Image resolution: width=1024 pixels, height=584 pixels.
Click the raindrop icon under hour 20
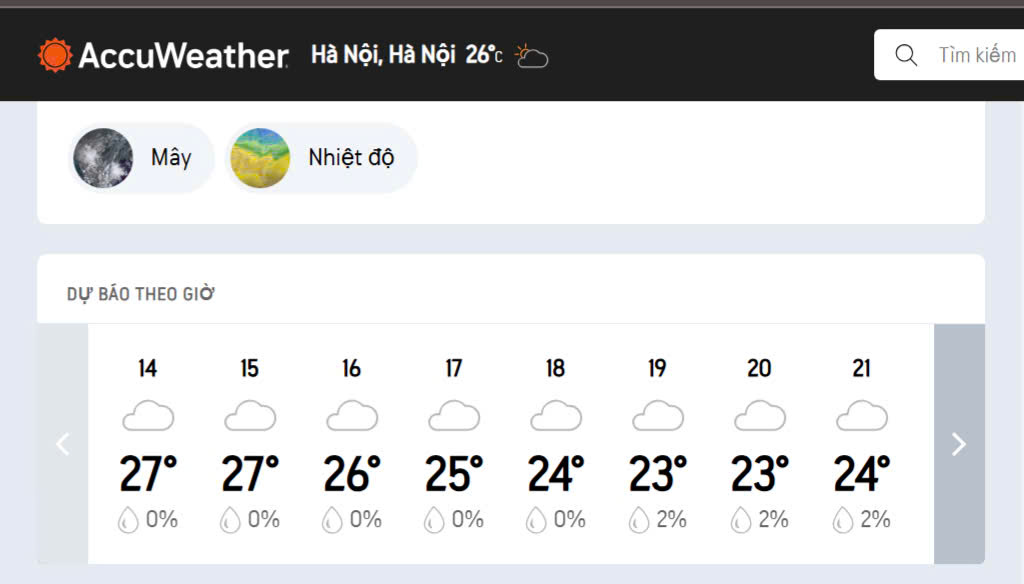[740, 520]
